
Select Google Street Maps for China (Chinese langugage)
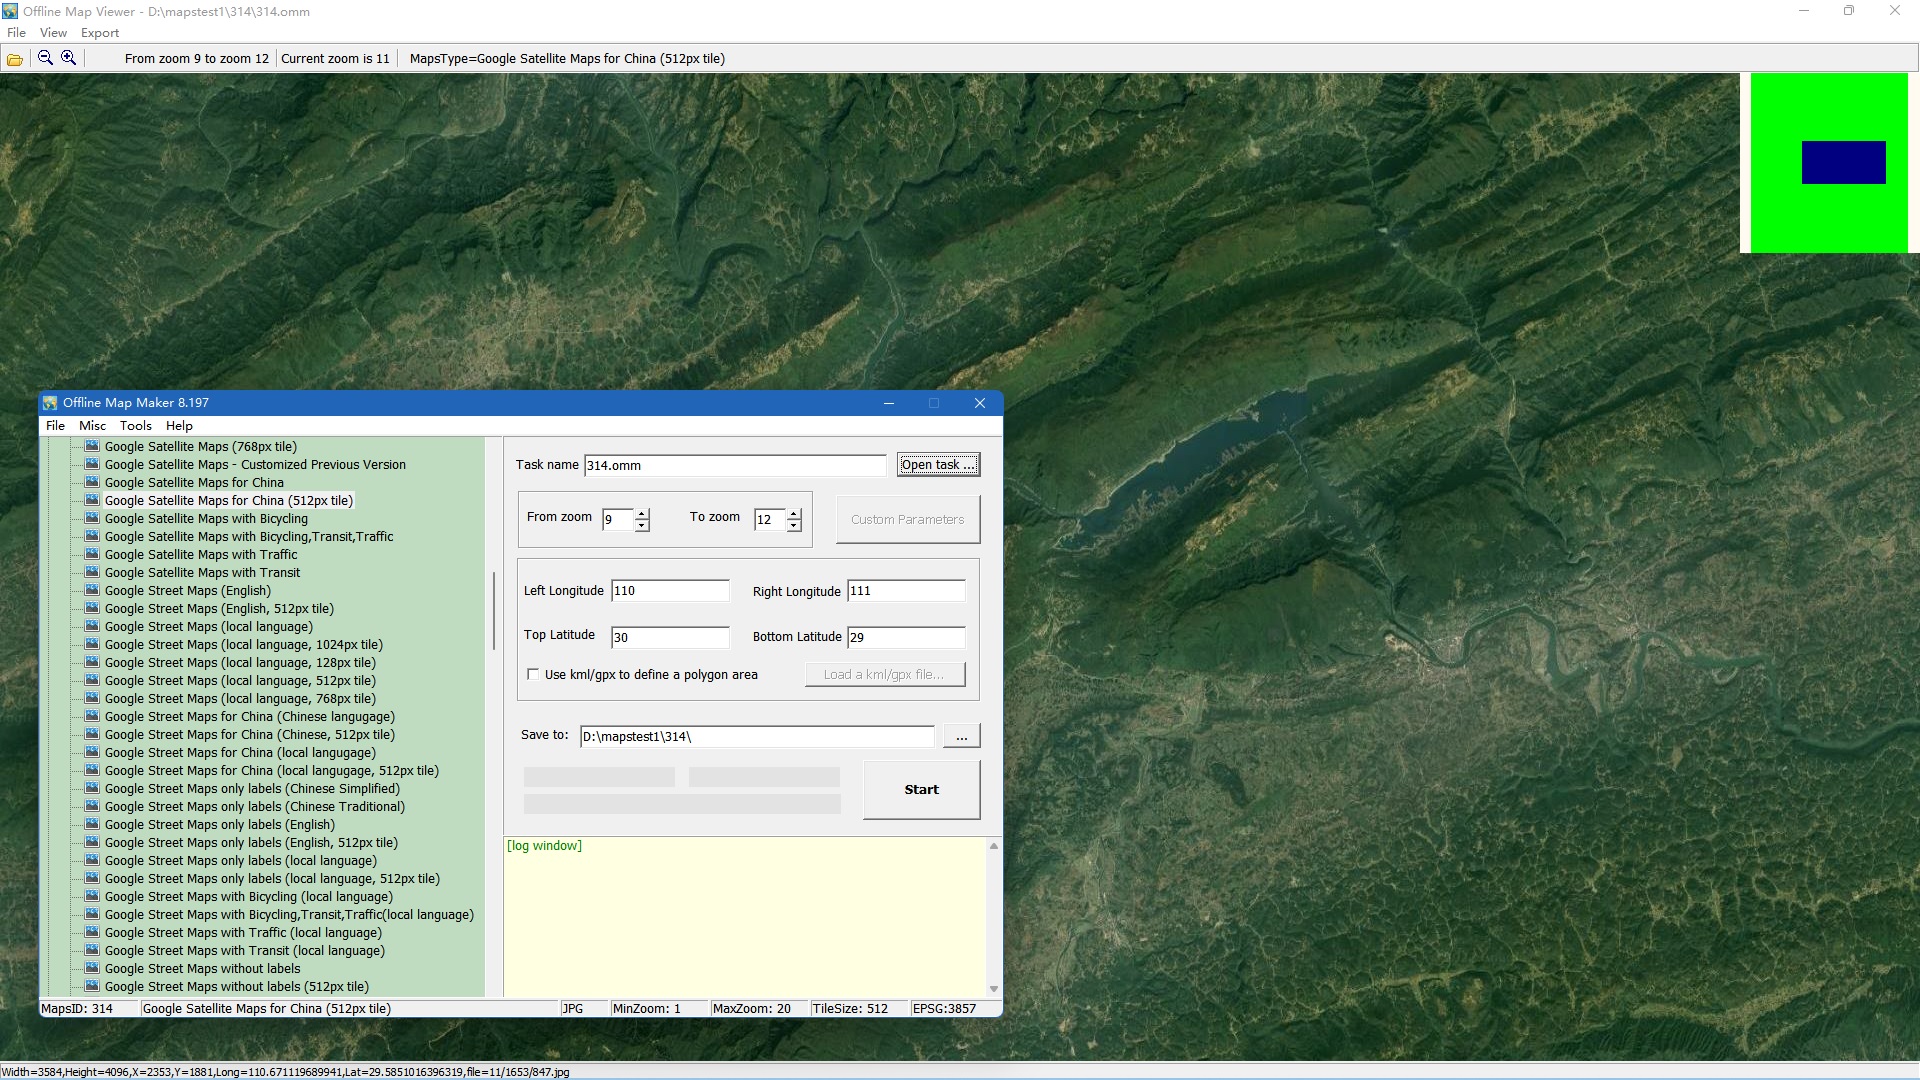(x=249, y=716)
